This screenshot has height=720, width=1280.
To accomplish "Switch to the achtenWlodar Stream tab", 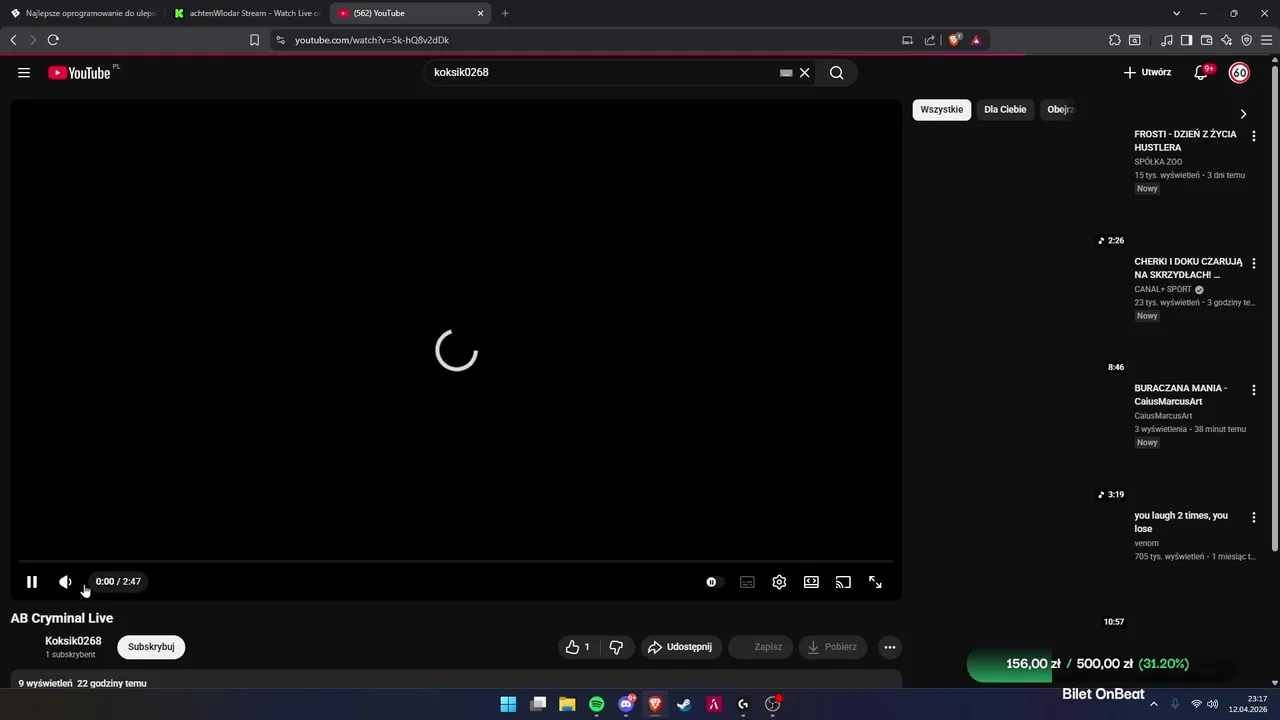I will coord(246,13).
